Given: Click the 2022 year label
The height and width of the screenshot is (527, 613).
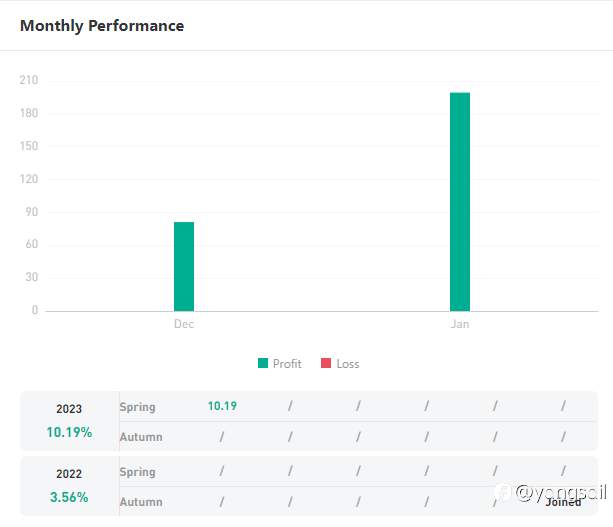Looking at the screenshot, I should (x=69, y=474).
